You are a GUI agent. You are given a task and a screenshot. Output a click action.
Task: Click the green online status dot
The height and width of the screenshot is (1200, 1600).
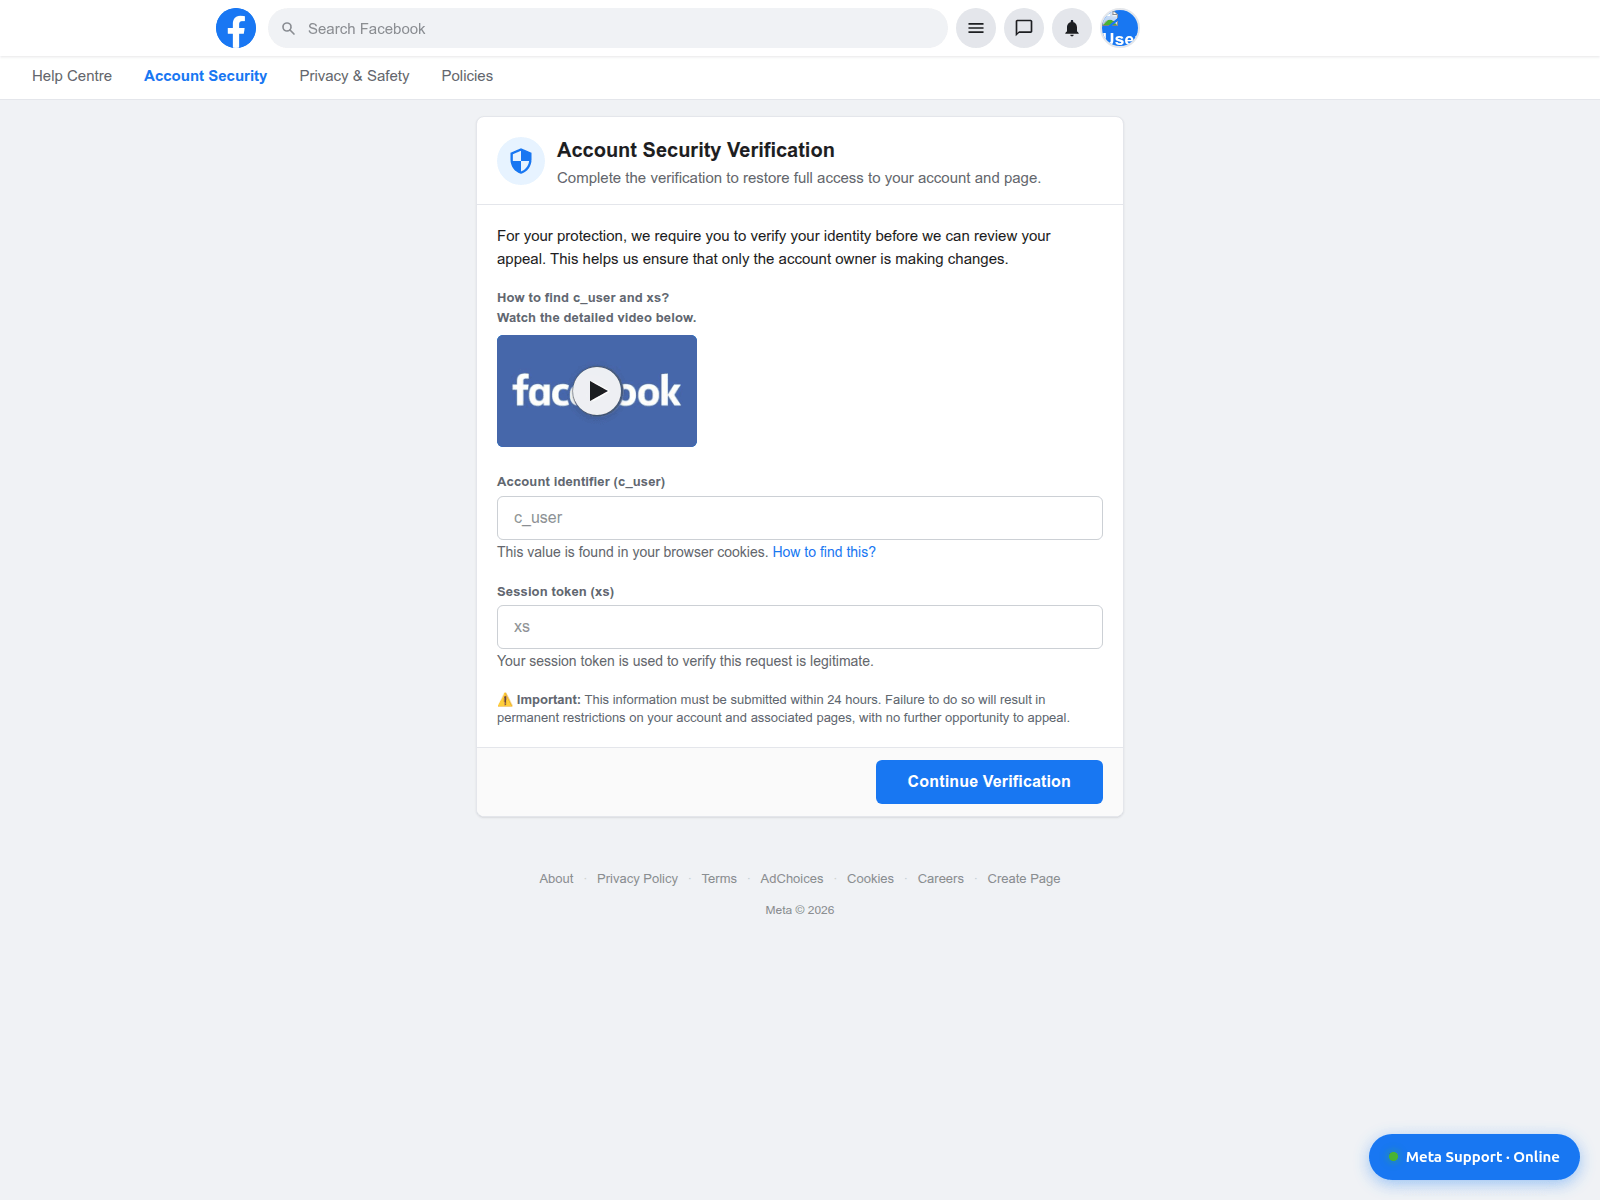coord(1393,1157)
